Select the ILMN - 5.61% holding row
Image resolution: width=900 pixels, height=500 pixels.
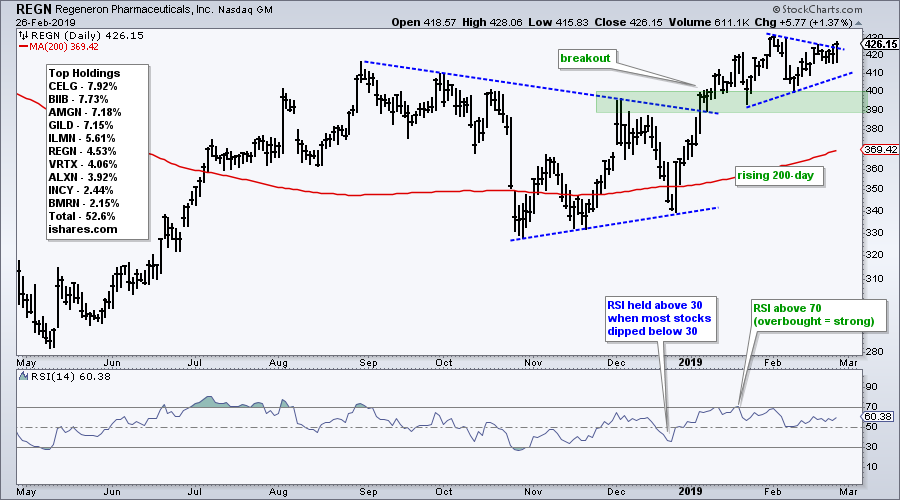(82, 138)
